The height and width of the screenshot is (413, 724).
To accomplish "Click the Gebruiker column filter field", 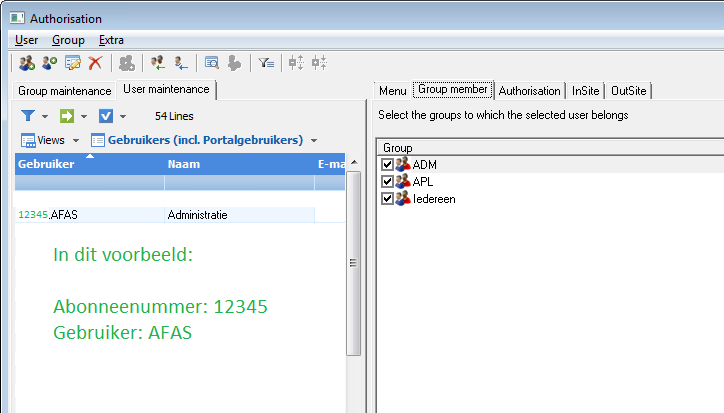I will 90,182.
